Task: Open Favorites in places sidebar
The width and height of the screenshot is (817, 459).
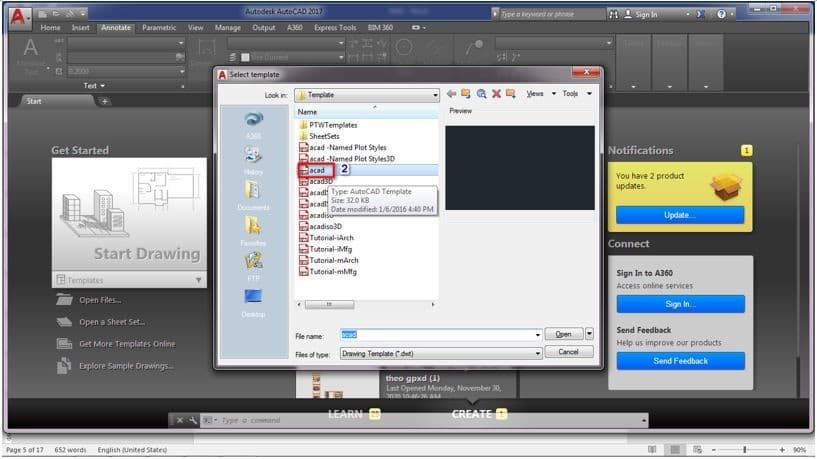Action: coord(253,232)
